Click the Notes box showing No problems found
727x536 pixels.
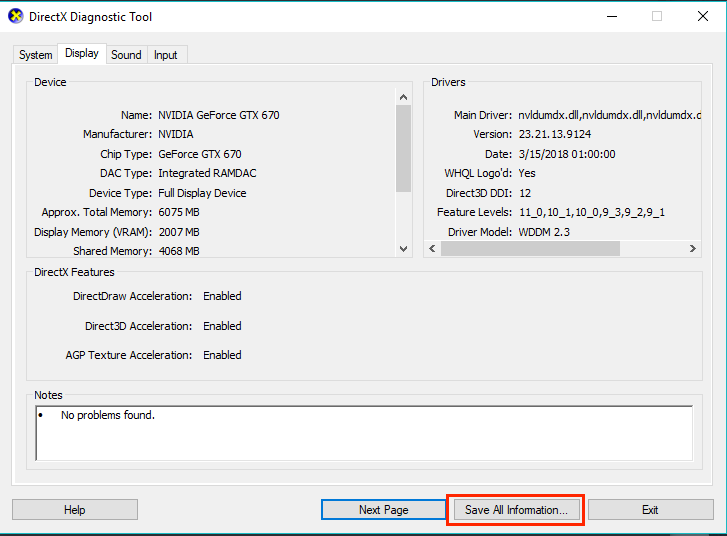point(364,433)
